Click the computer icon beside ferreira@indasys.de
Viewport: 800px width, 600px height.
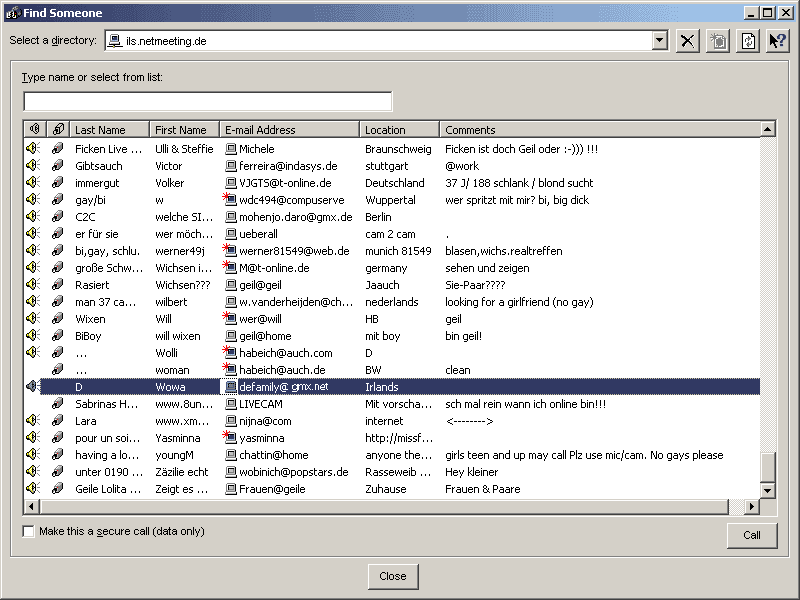[x=231, y=166]
